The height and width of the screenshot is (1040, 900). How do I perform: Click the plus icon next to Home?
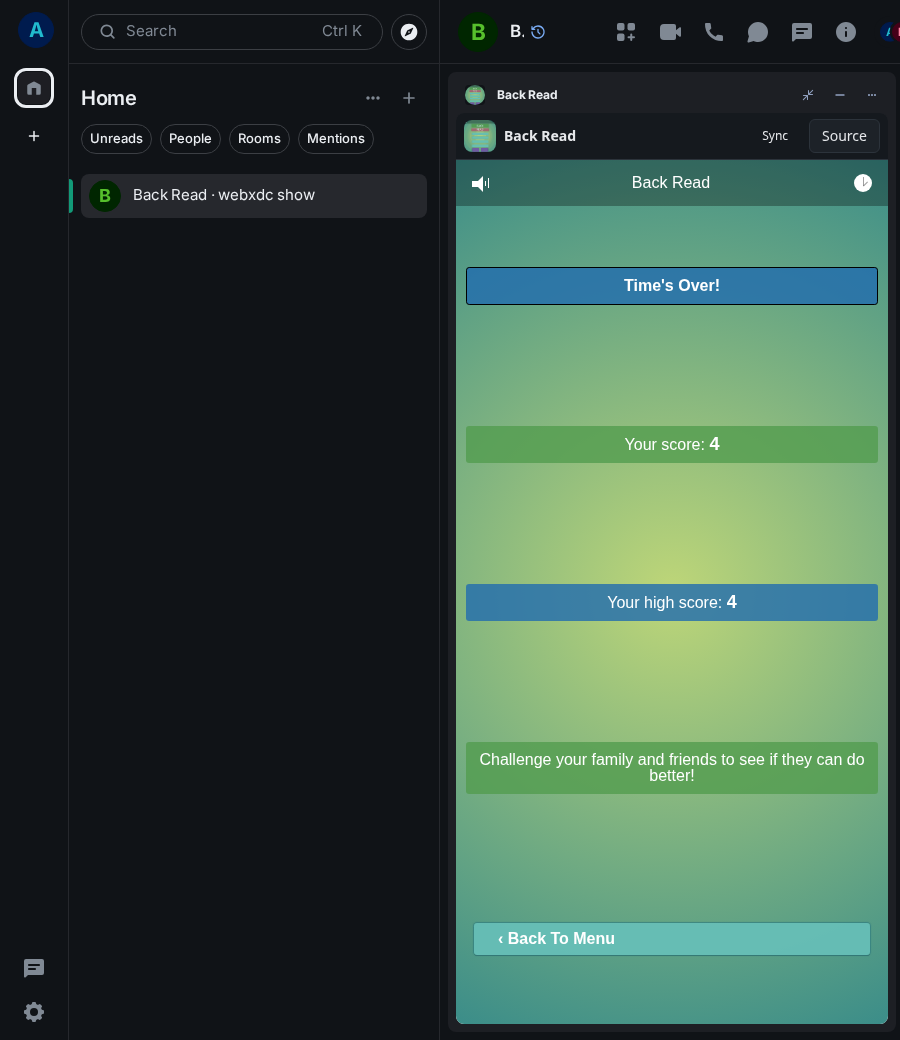409,98
